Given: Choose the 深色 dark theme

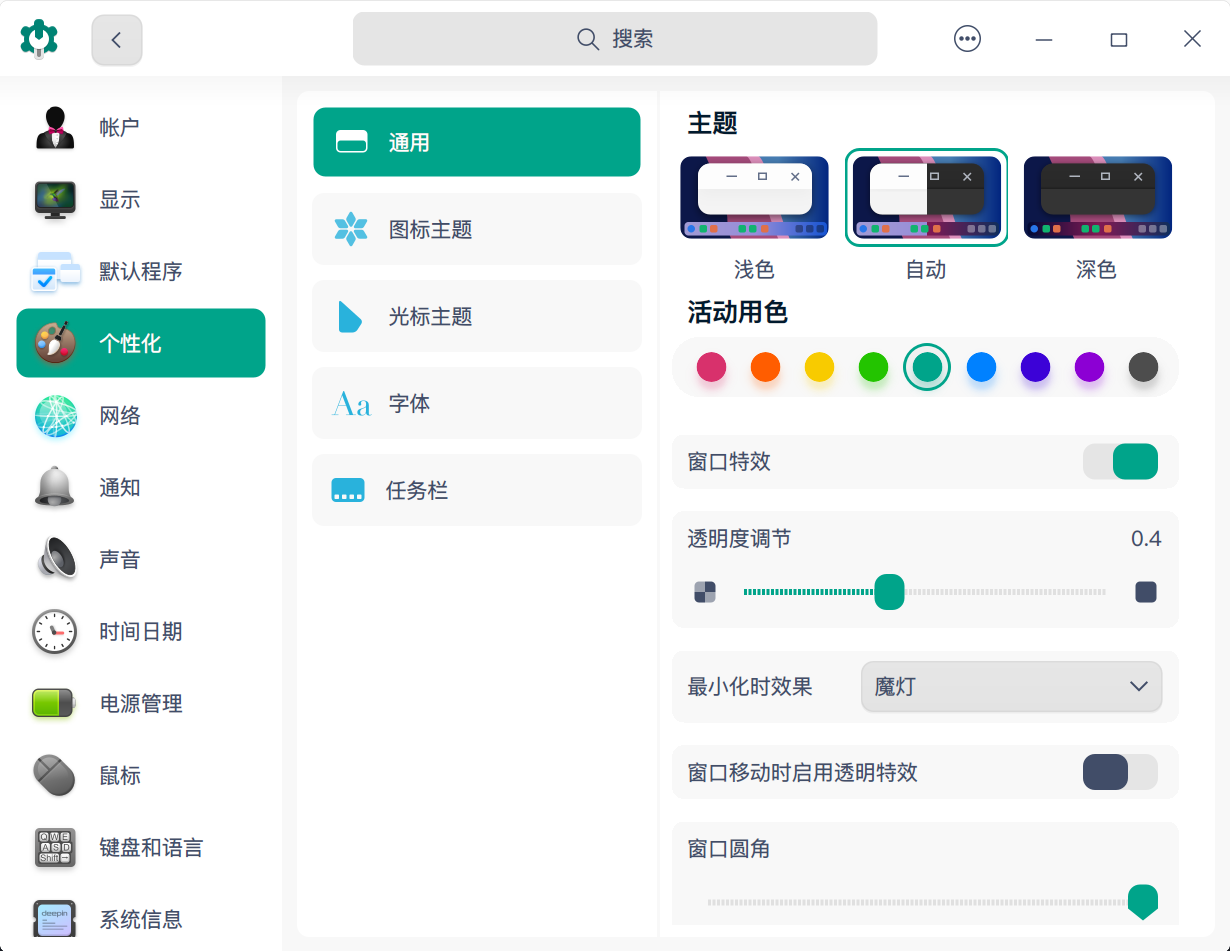Looking at the screenshot, I should coord(1097,197).
